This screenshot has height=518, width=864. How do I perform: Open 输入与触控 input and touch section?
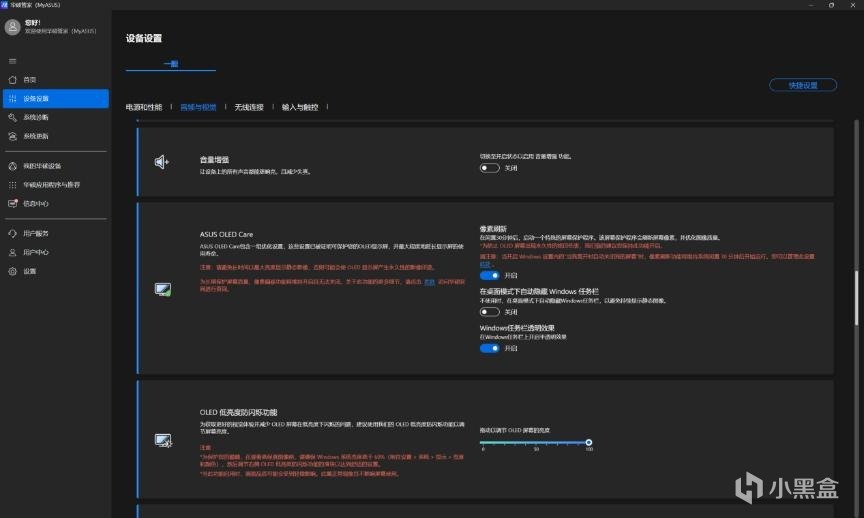(x=300, y=107)
